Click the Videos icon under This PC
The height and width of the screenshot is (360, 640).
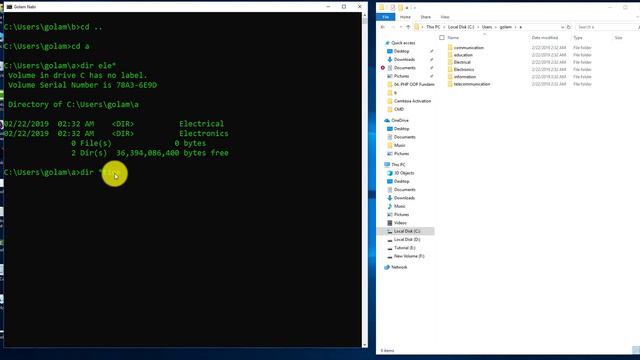(390, 223)
